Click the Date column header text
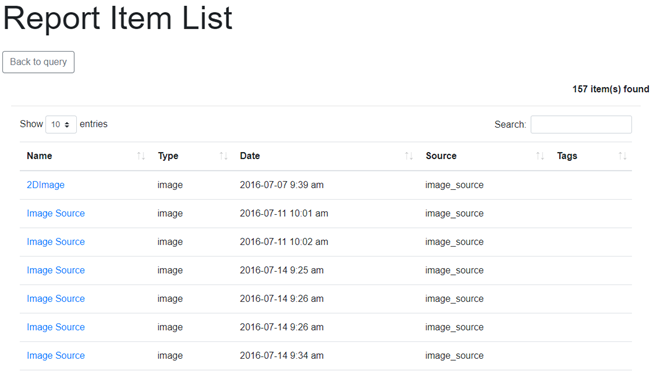This screenshot has height=376, width=650. tap(250, 156)
